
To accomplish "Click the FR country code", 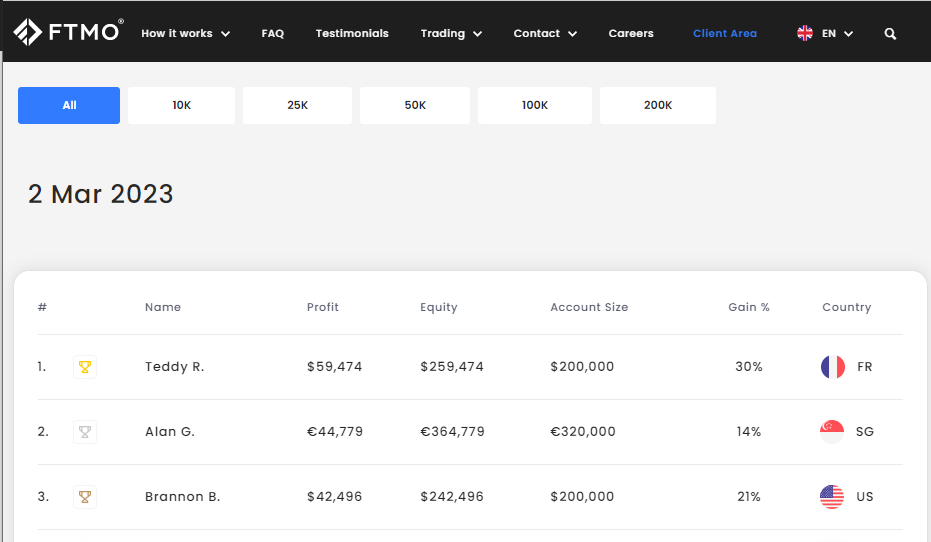I will [x=864, y=367].
